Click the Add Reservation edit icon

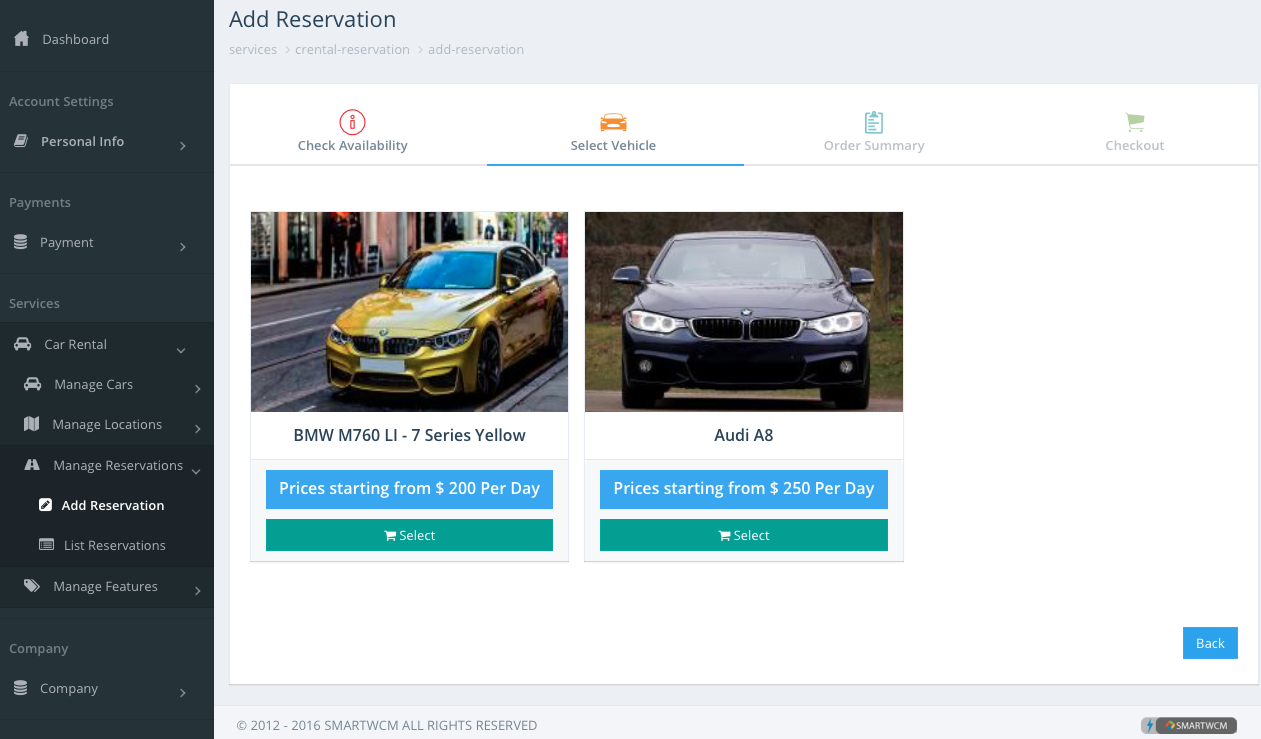45,505
